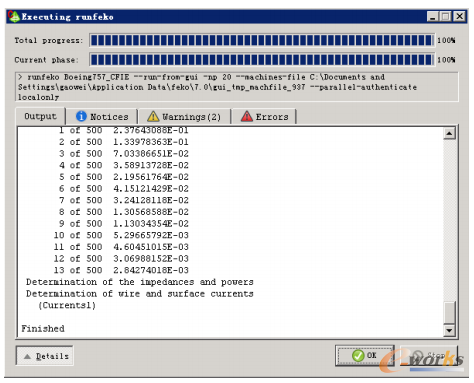Image resolution: width=474 pixels, height=383 pixels.
Task: Select the line '7 of 500 3.24128118E-02'
Action: coord(124,200)
